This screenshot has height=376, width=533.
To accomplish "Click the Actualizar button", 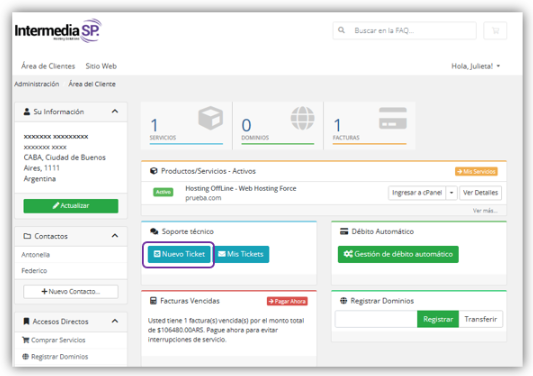I will pyautogui.click(x=71, y=206).
